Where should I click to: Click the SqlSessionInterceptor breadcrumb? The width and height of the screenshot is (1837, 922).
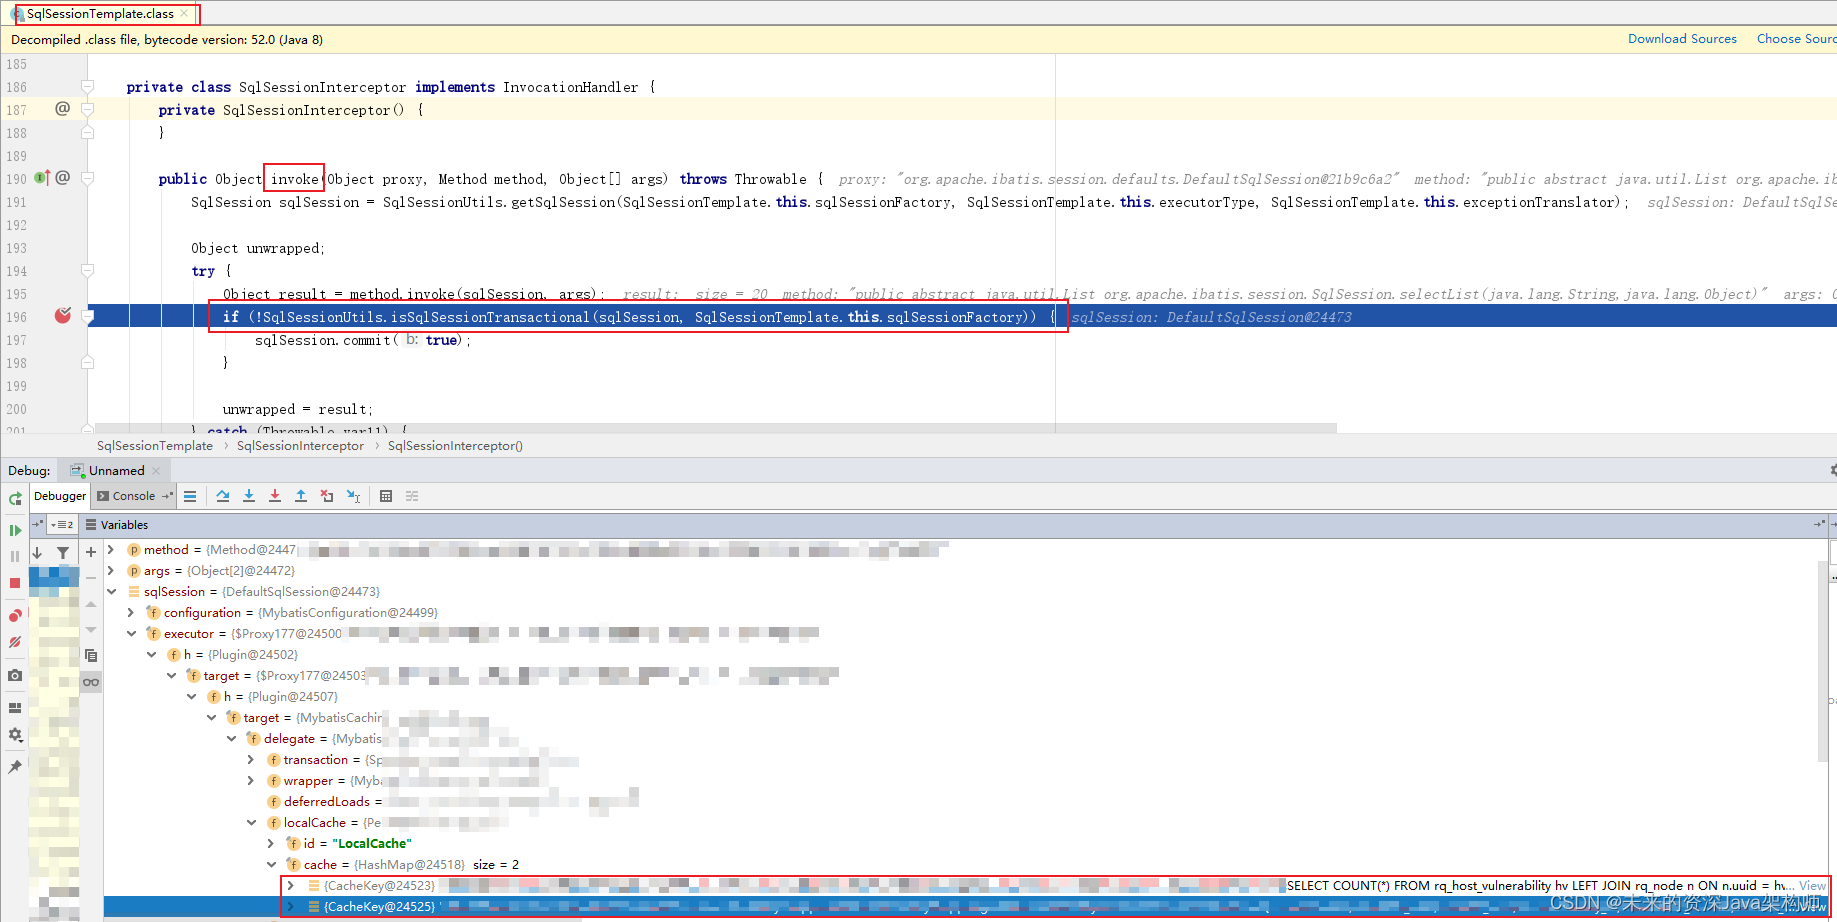[300, 445]
